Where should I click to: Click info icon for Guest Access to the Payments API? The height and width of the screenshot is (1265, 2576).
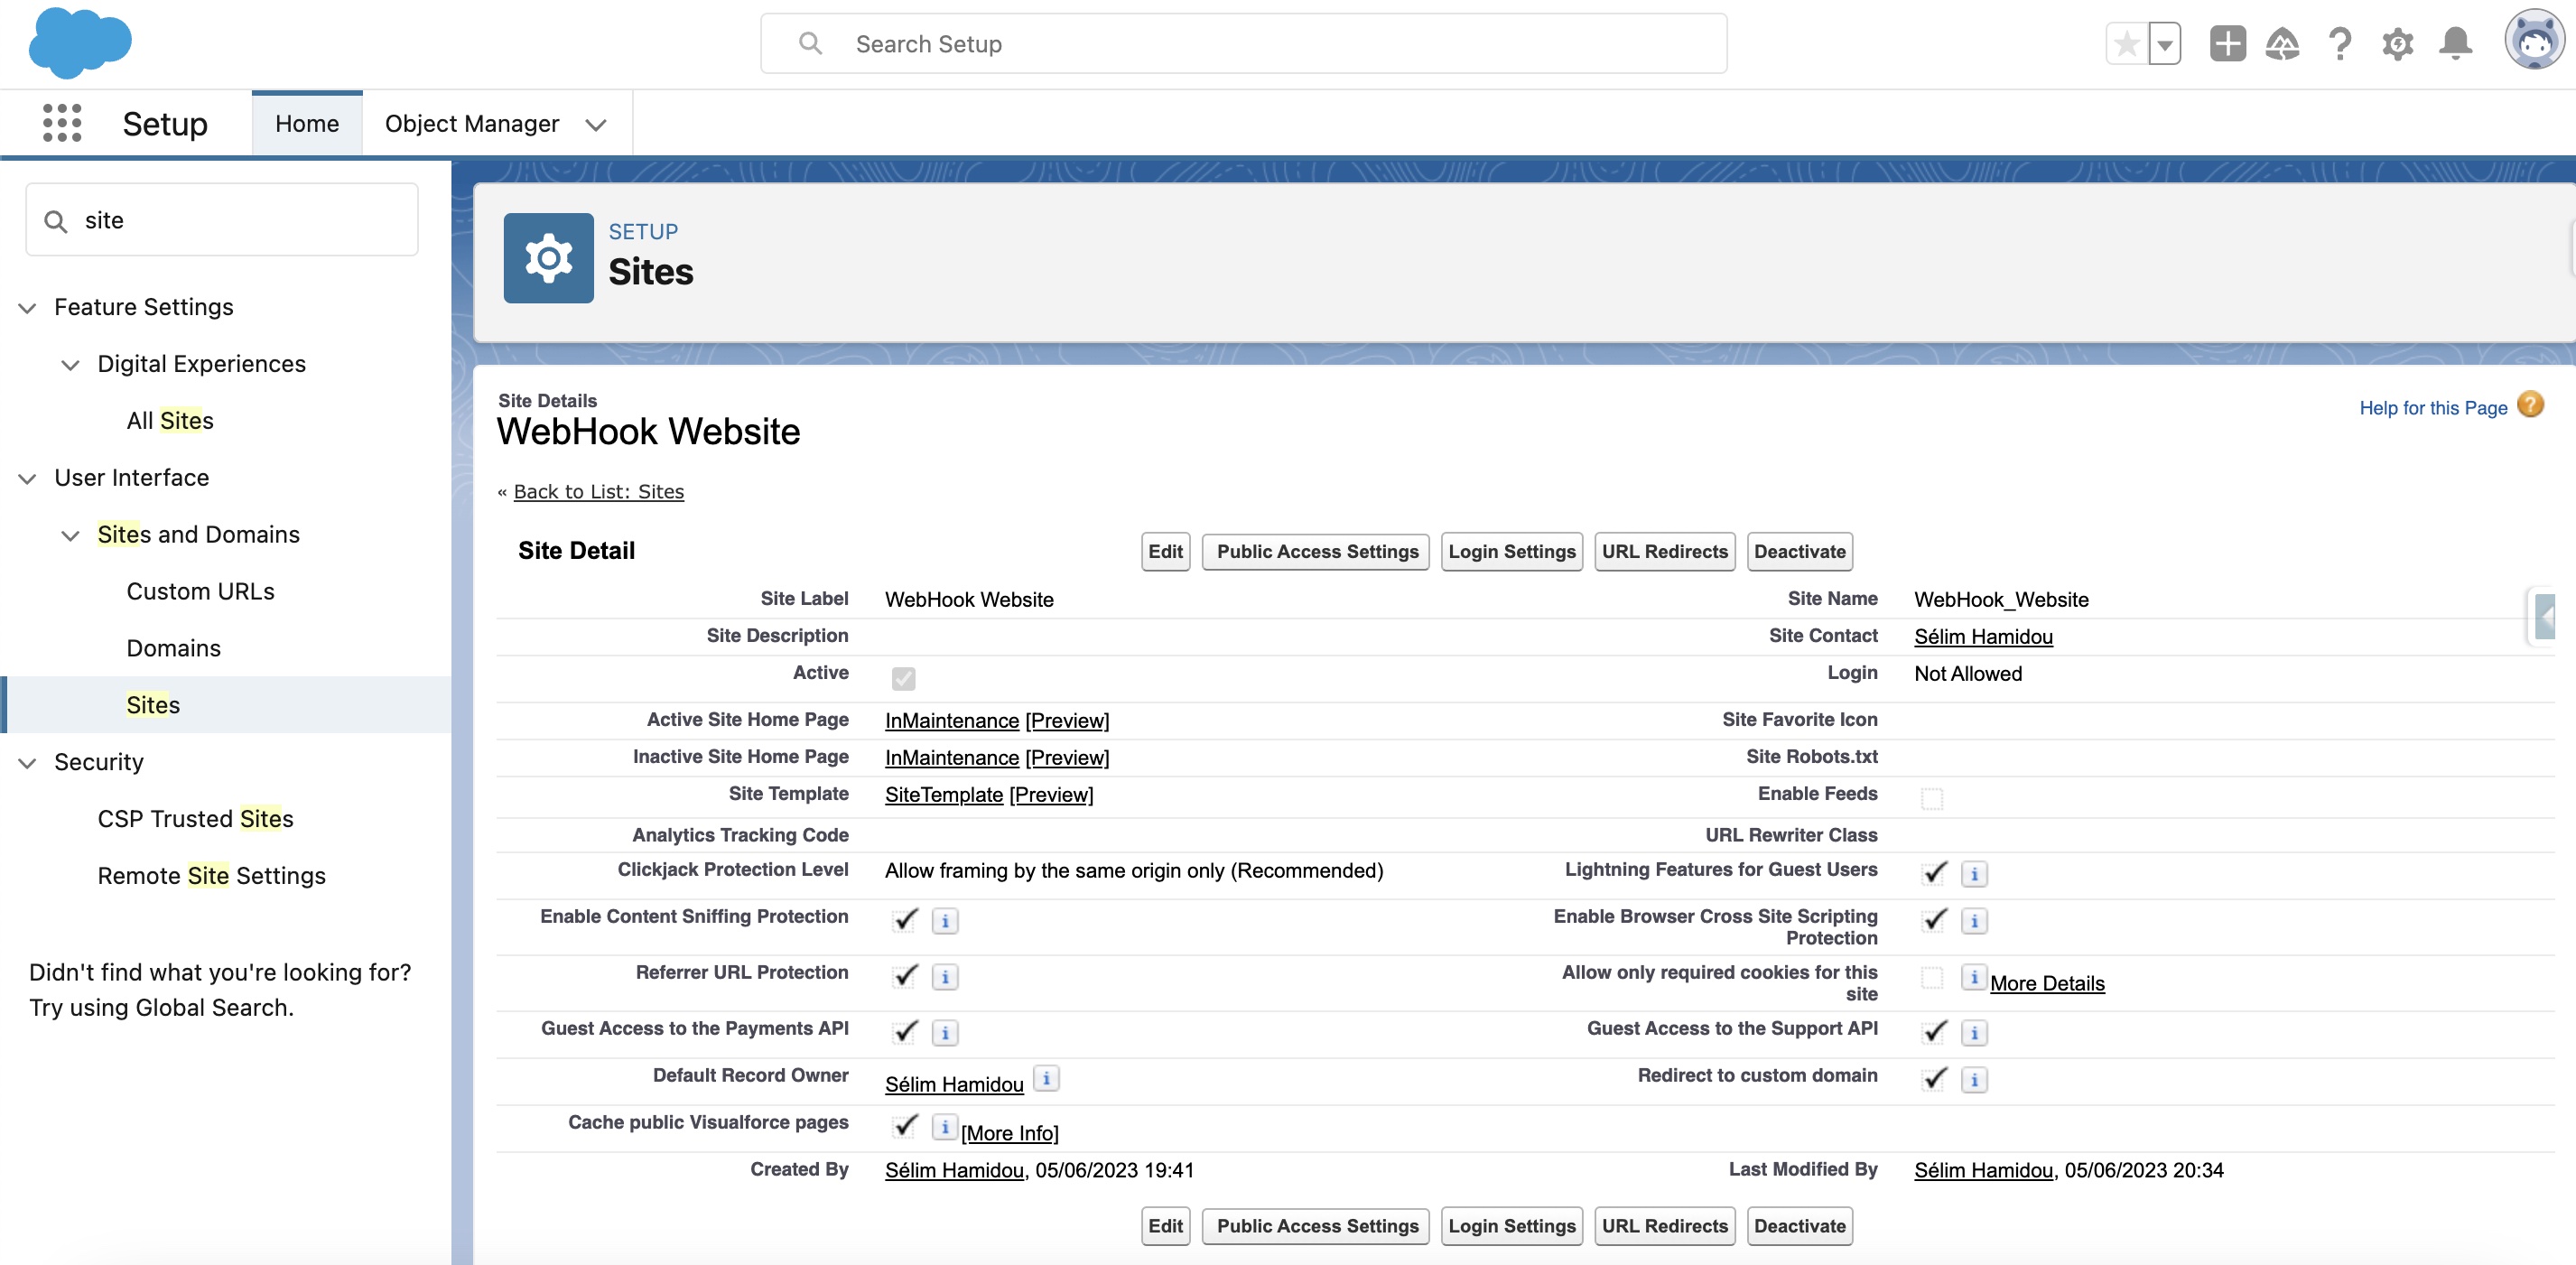click(945, 1033)
